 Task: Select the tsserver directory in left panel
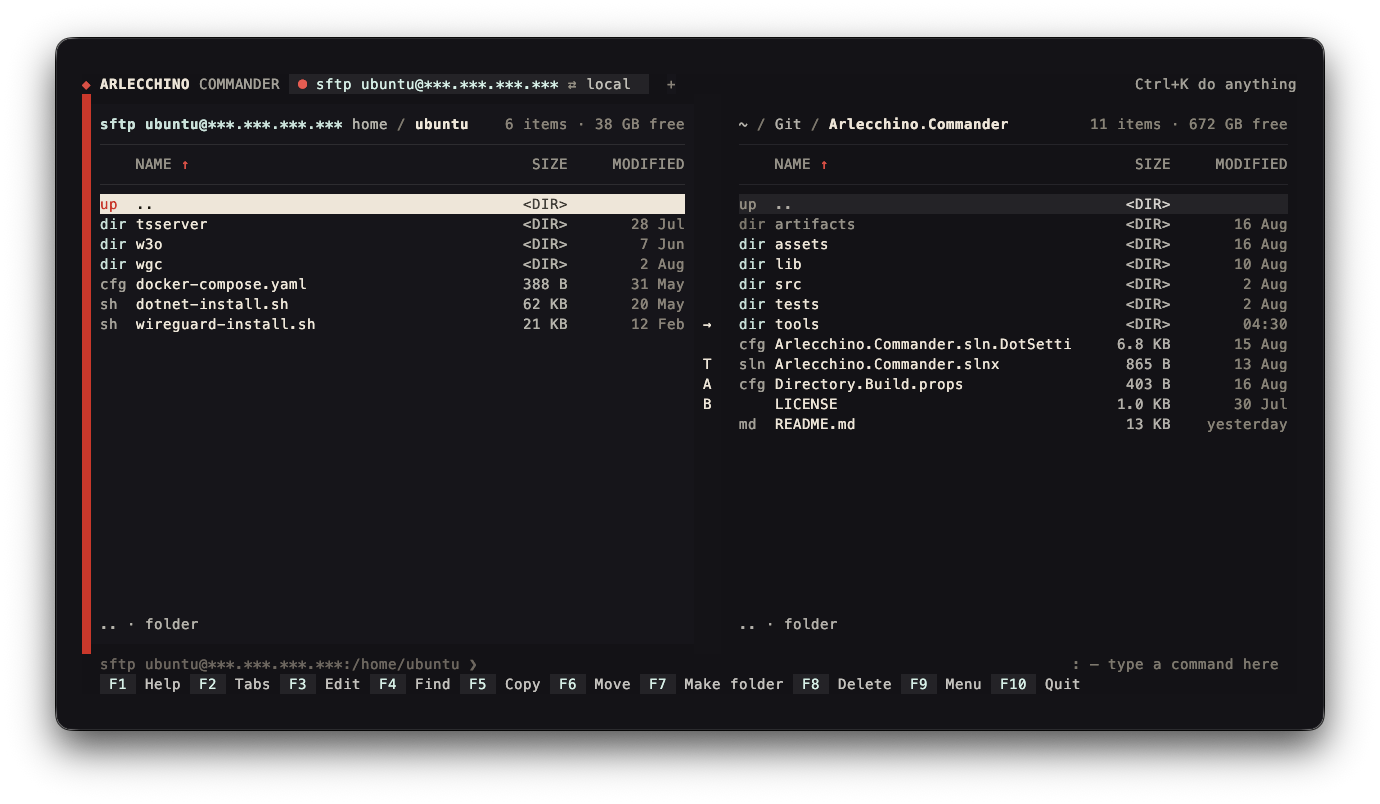click(x=392, y=224)
